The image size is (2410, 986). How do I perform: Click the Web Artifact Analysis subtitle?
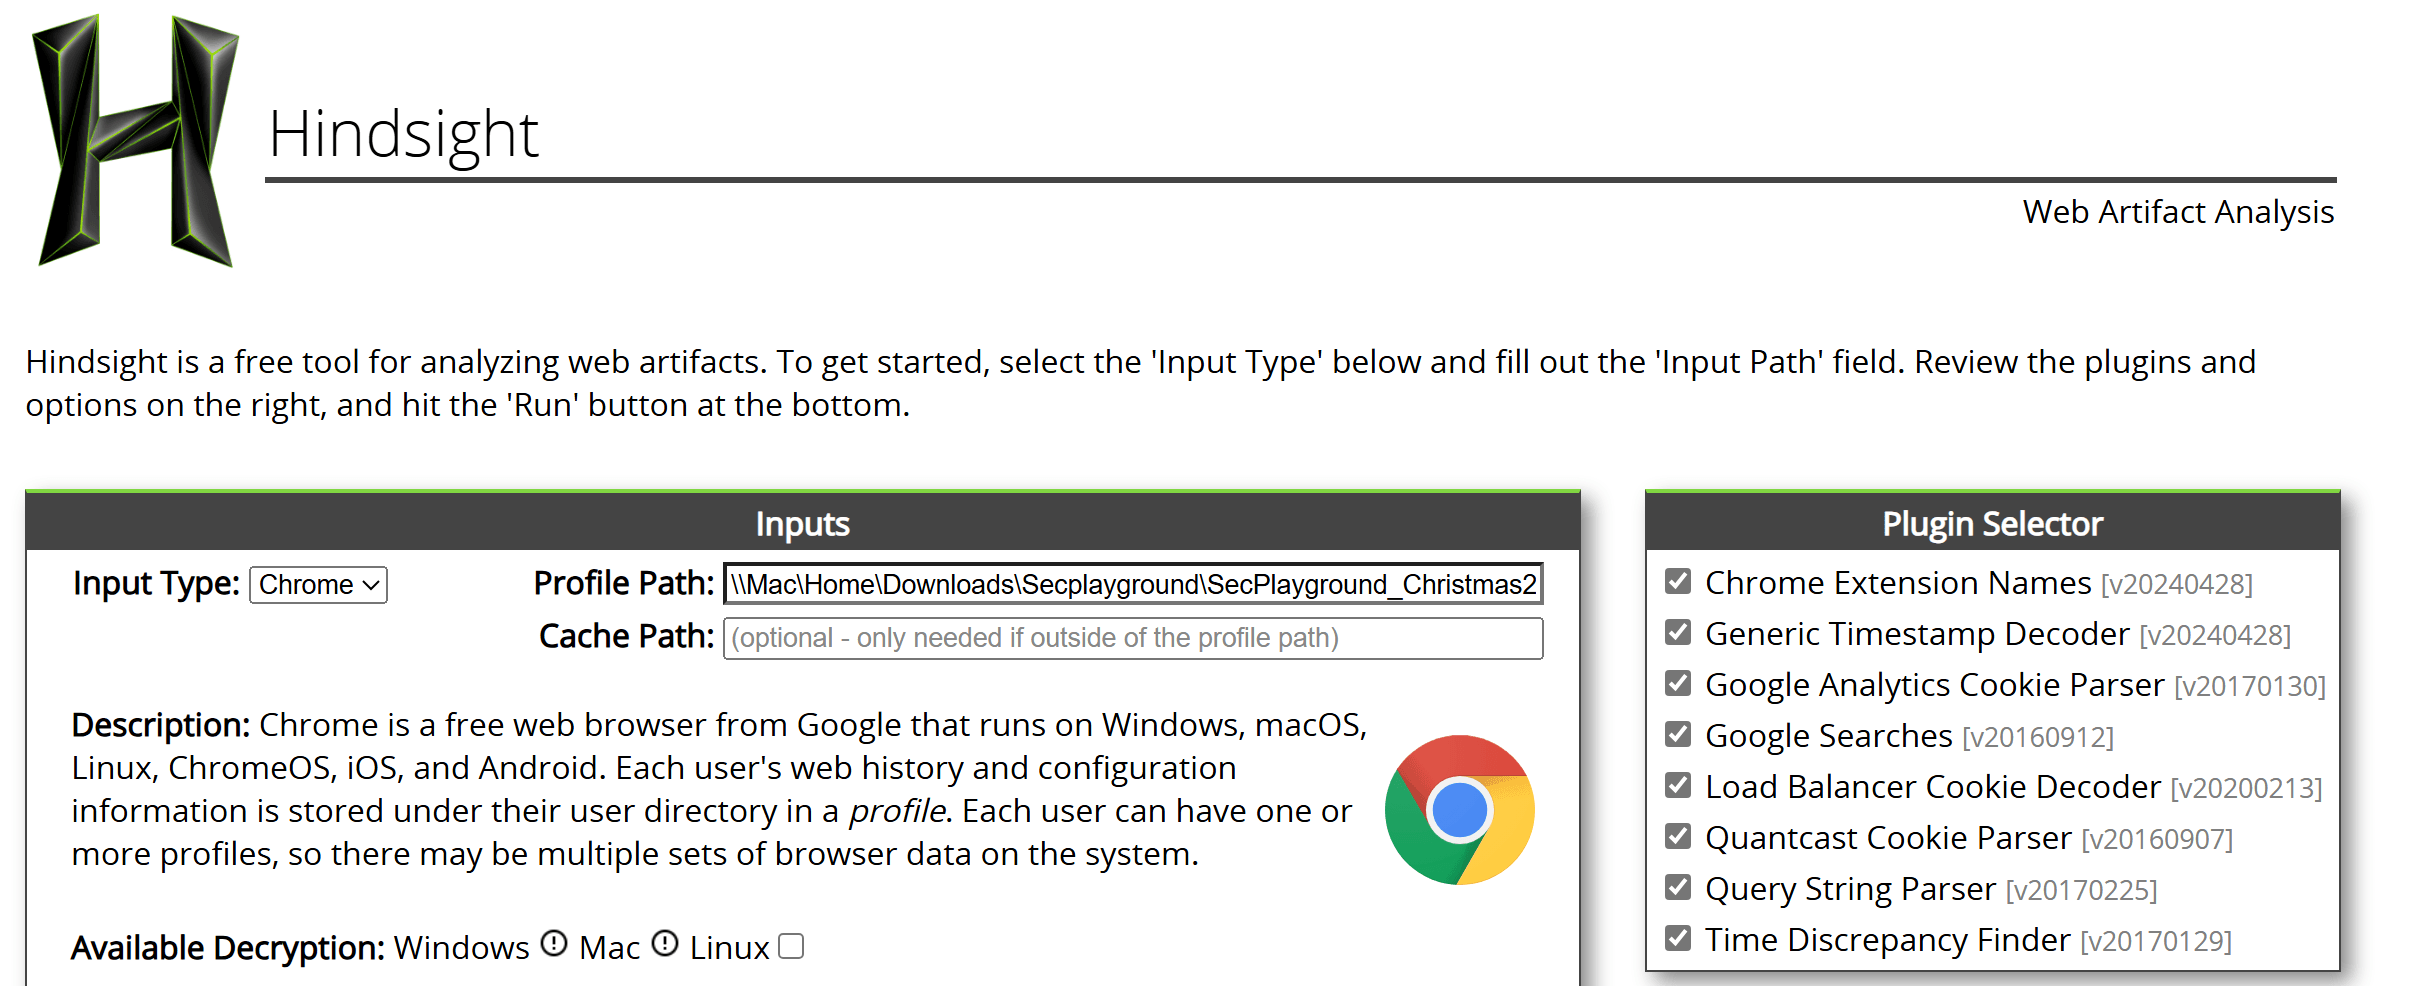click(2177, 212)
